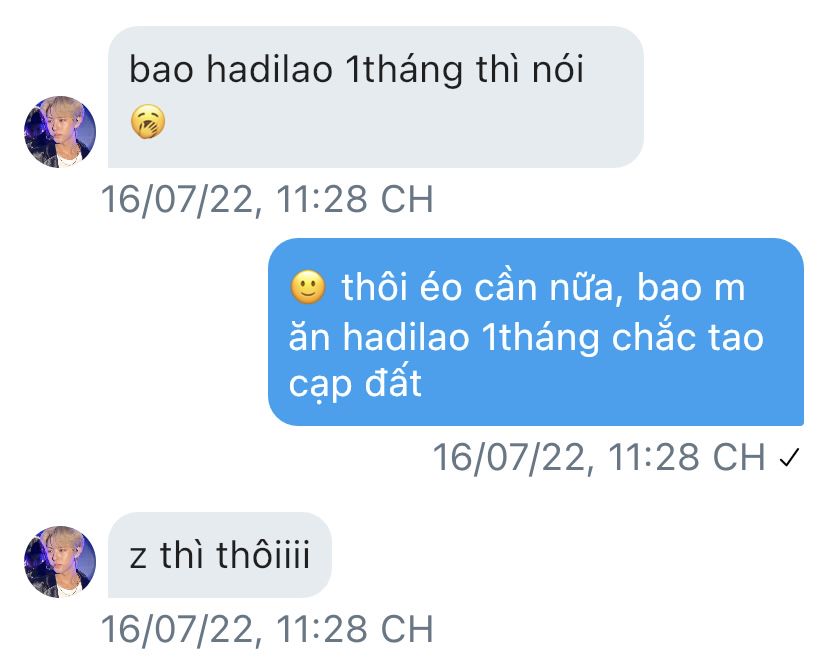828x665 pixels.
Task: Open the sender's avatar beside 'z thì thôiiii'
Action: click(x=60, y=561)
